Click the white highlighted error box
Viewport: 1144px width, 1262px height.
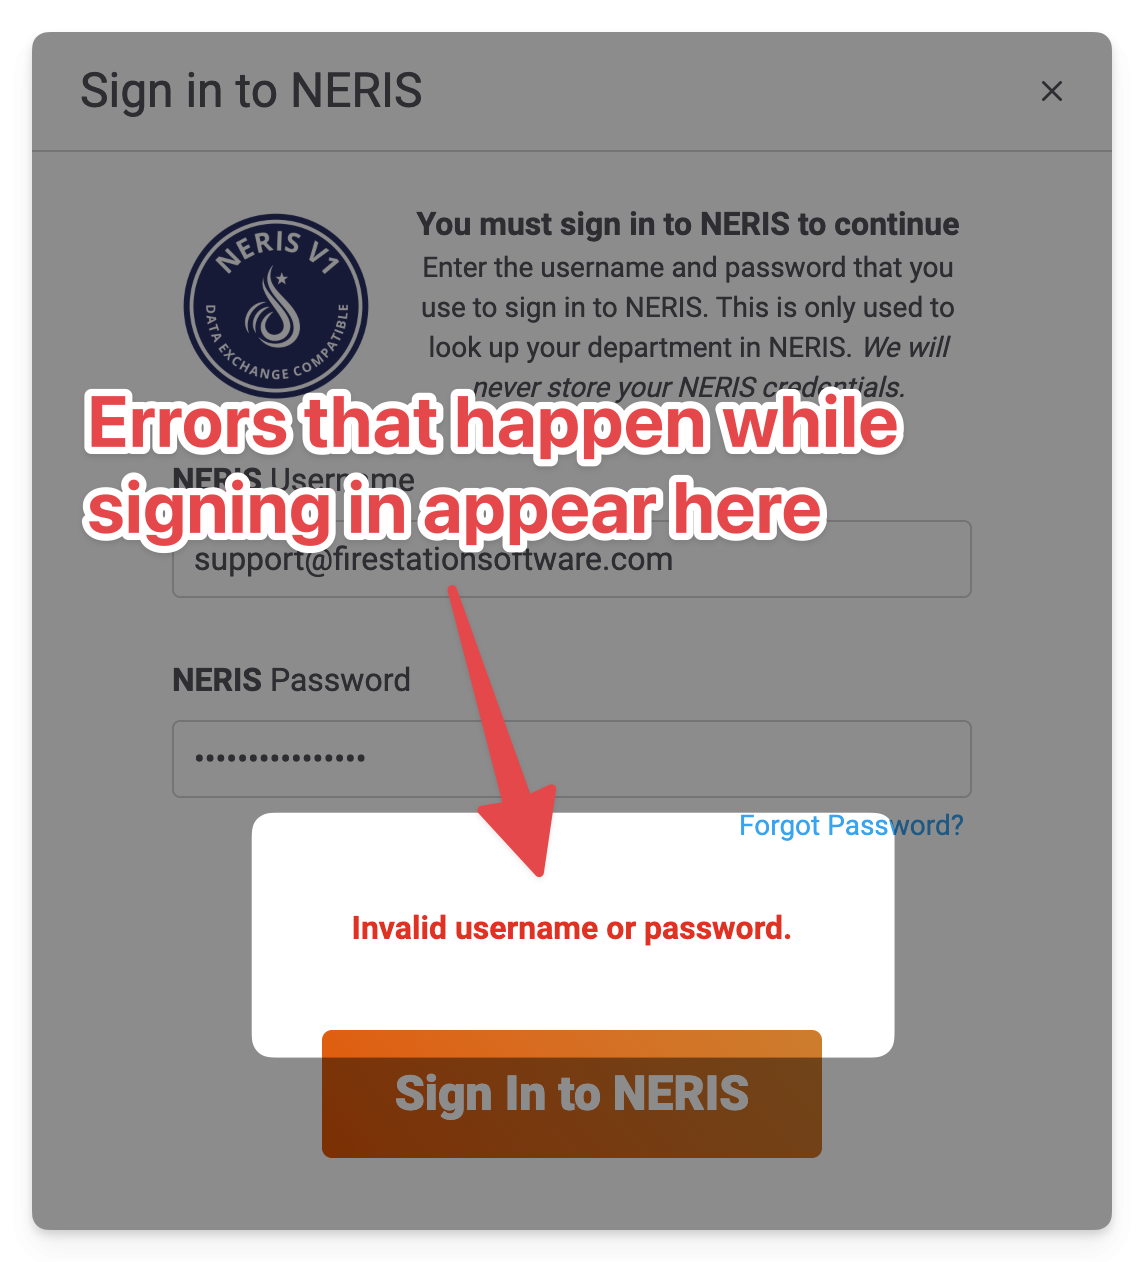[x=572, y=934]
